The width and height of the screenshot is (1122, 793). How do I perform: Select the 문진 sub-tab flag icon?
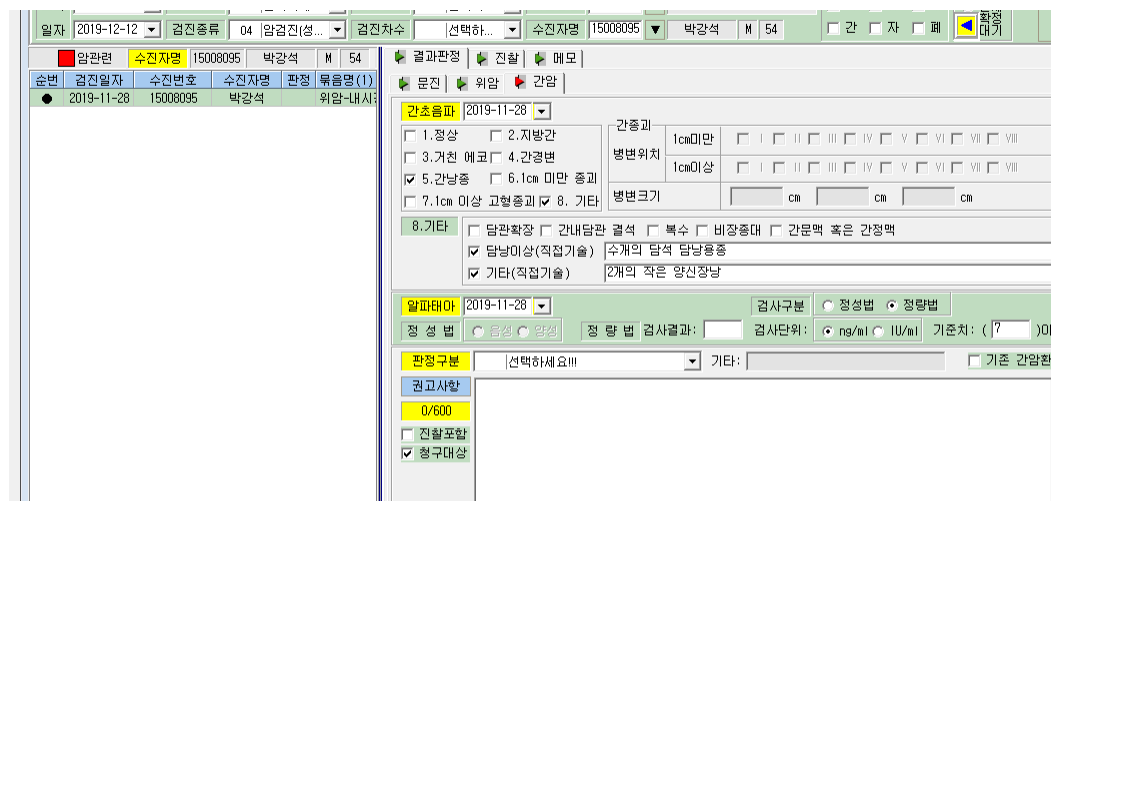[404, 83]
